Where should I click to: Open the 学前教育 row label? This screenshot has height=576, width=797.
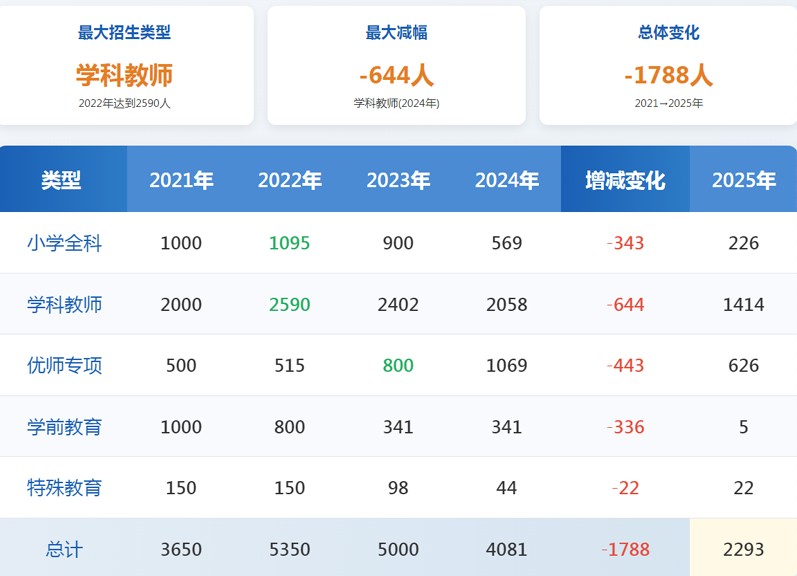click(x=64, y=427)
